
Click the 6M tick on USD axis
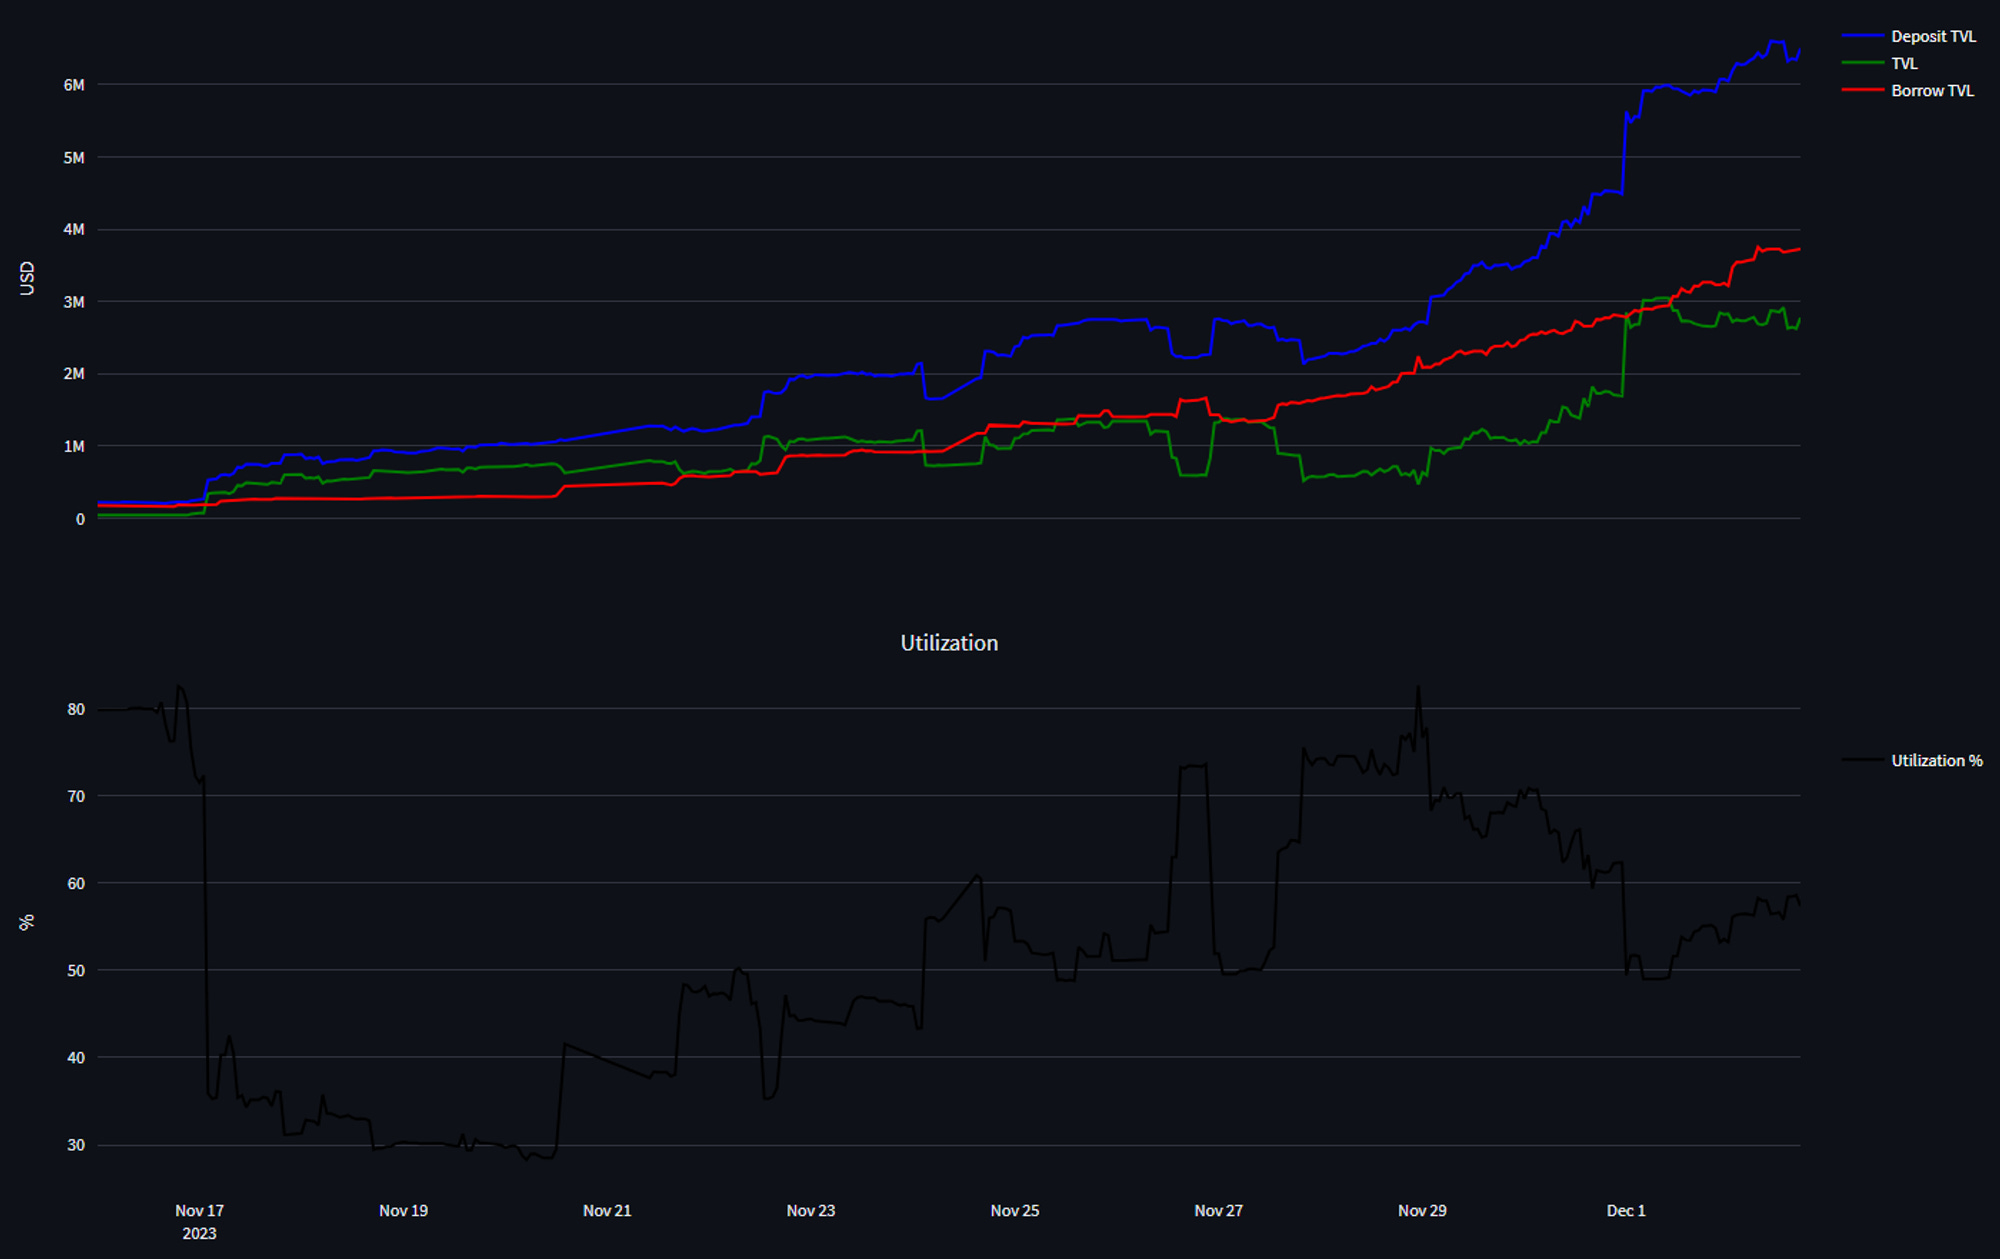coord(74,85)
